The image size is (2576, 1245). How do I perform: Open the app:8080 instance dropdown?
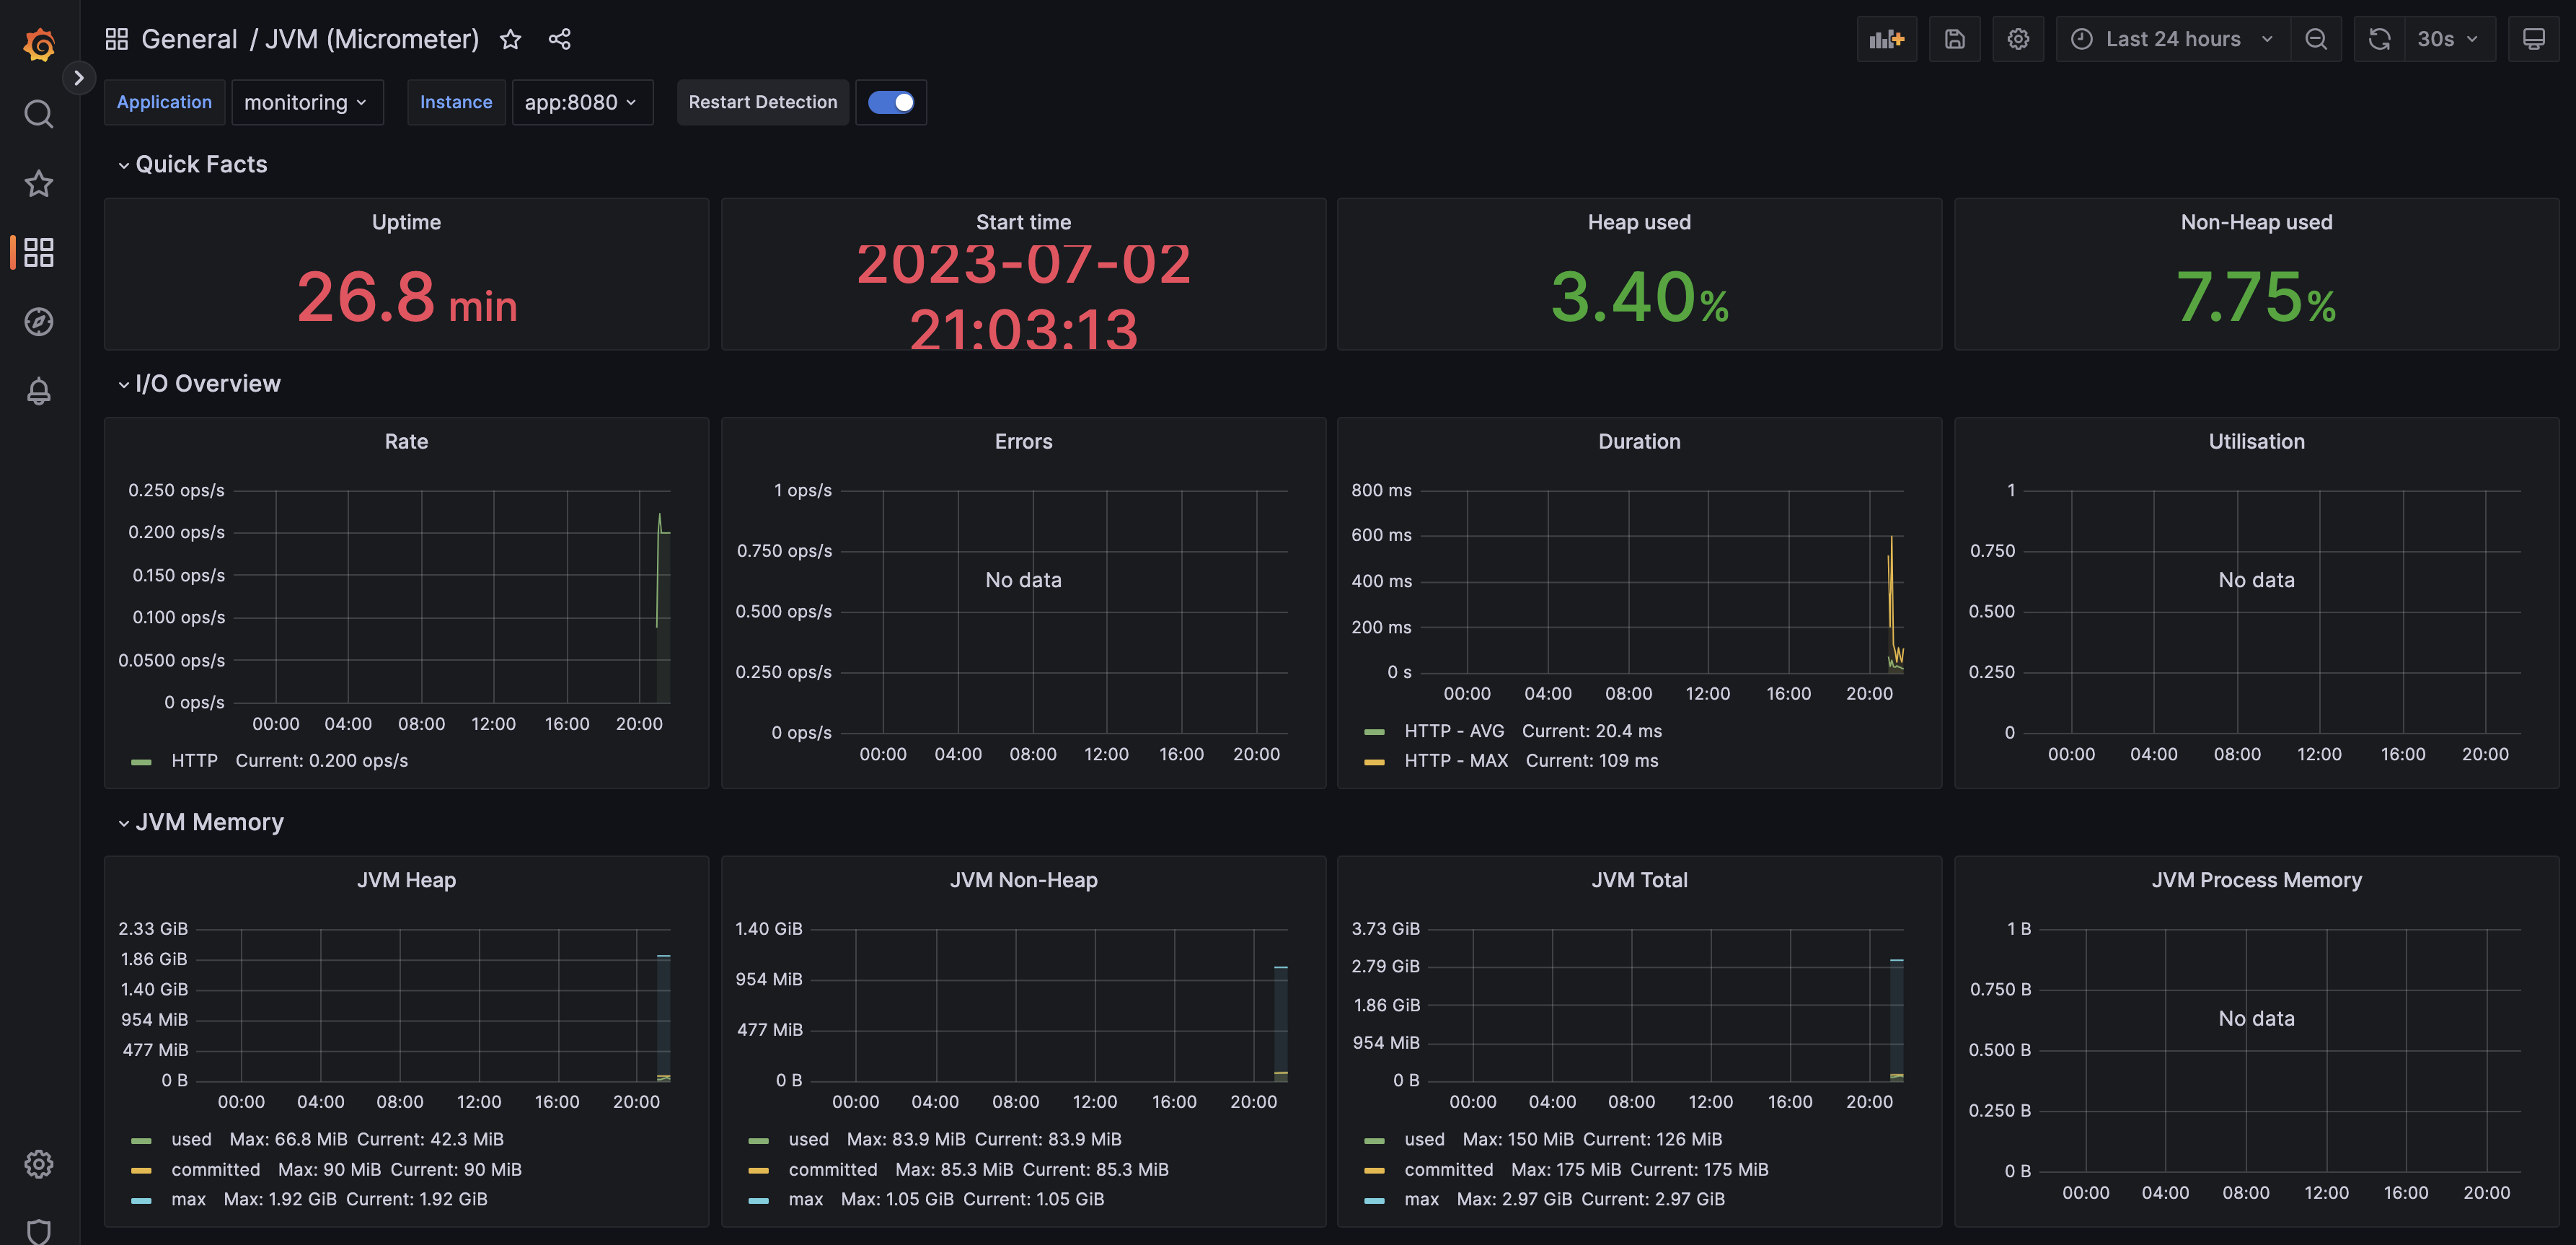(x=581, y=102)
